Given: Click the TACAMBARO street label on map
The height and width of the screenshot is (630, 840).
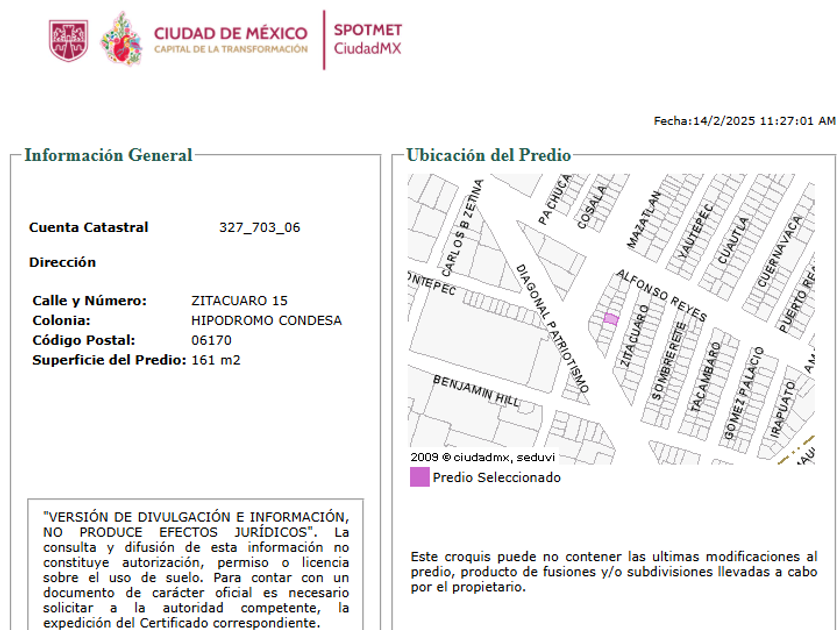Looking at the screenshot, I should [705, 377].
